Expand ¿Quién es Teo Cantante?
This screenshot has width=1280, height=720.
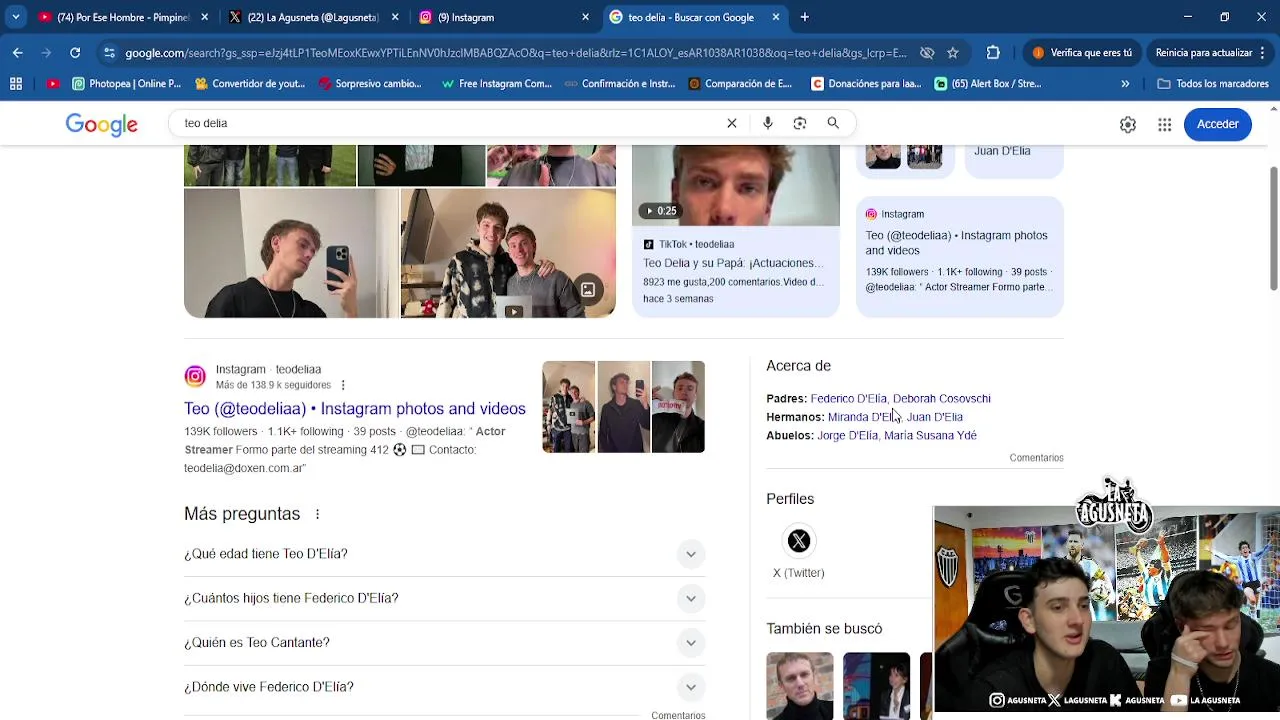[x=445, y=642]
